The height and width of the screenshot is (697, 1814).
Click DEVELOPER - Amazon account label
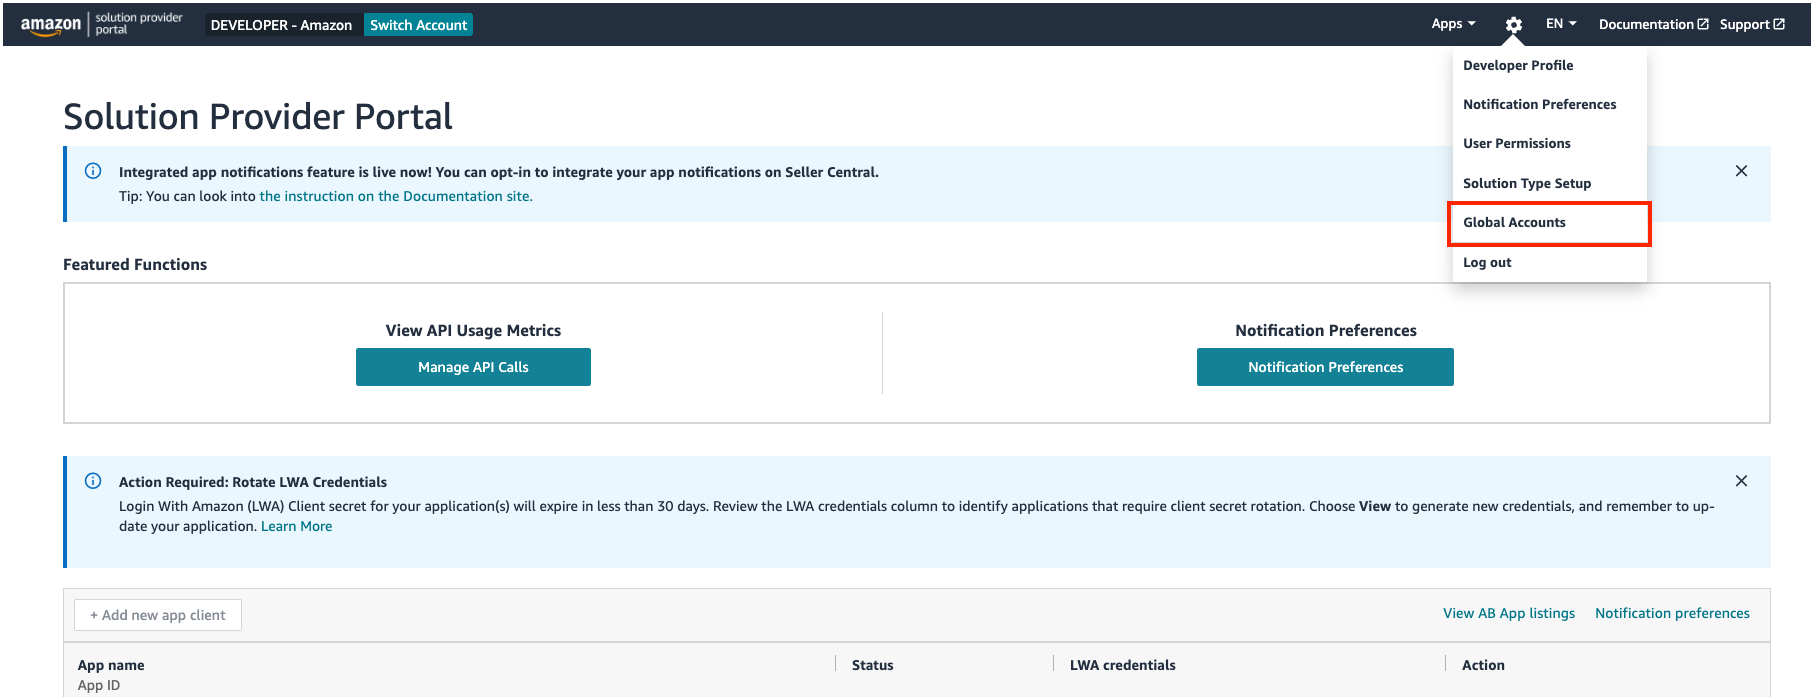click(x=281, y=25)
